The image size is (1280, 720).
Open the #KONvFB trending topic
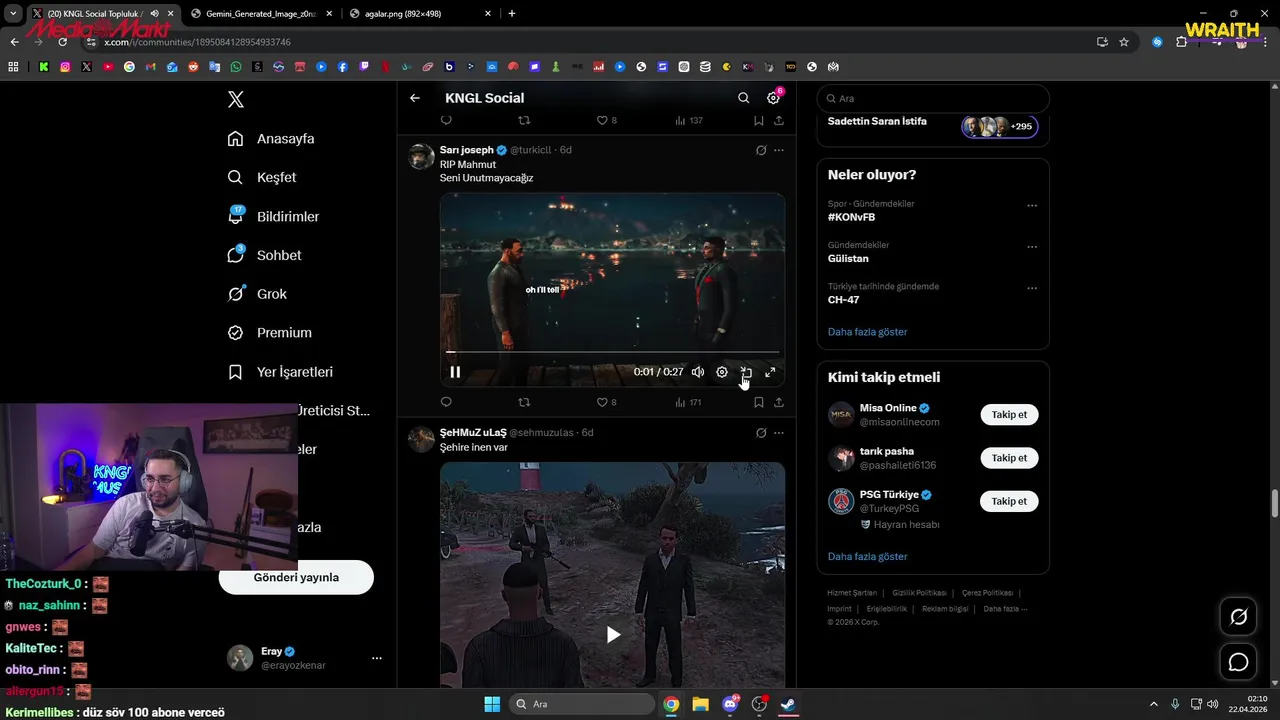851,217
